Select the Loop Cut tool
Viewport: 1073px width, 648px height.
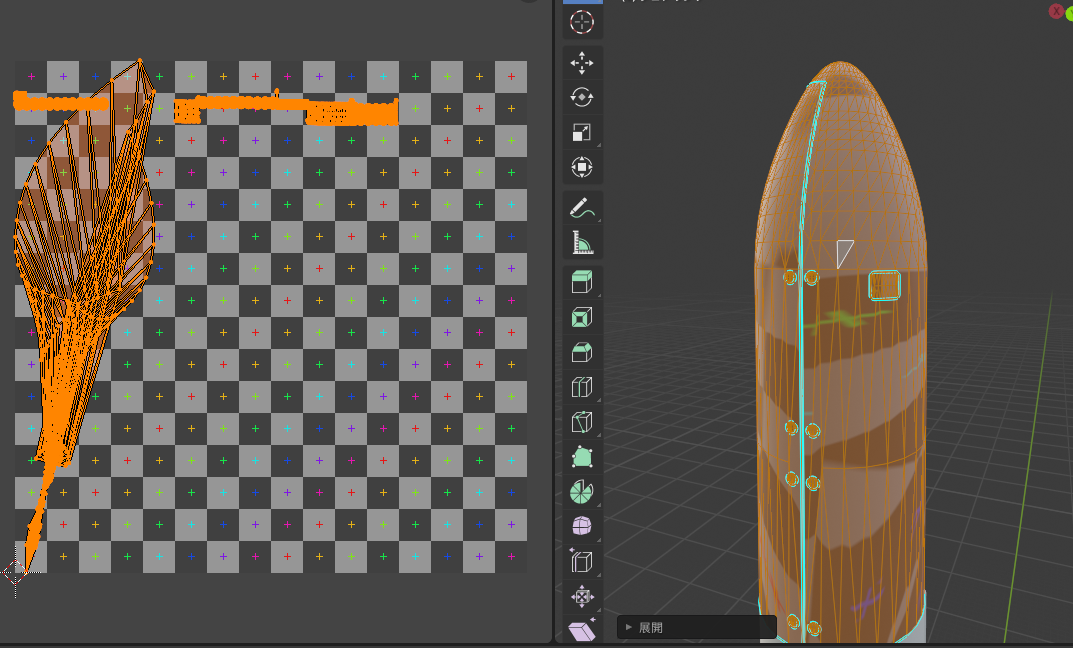(582, 387)
